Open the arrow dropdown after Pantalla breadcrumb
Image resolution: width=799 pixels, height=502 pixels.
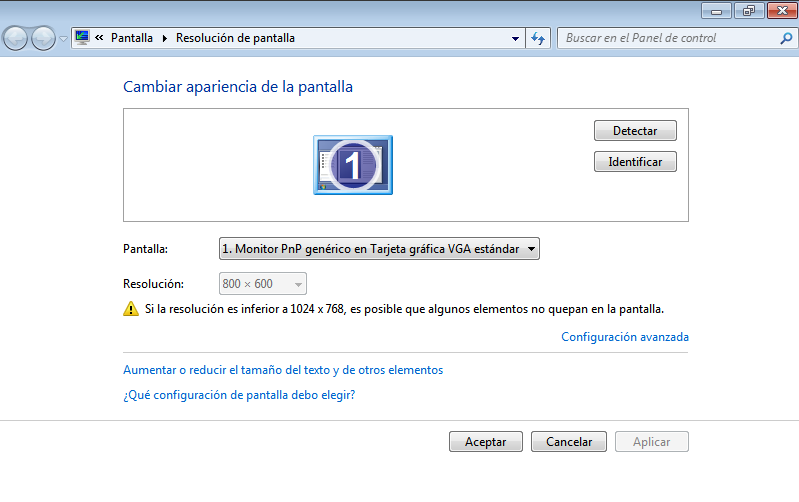click(x=165, y=38)
